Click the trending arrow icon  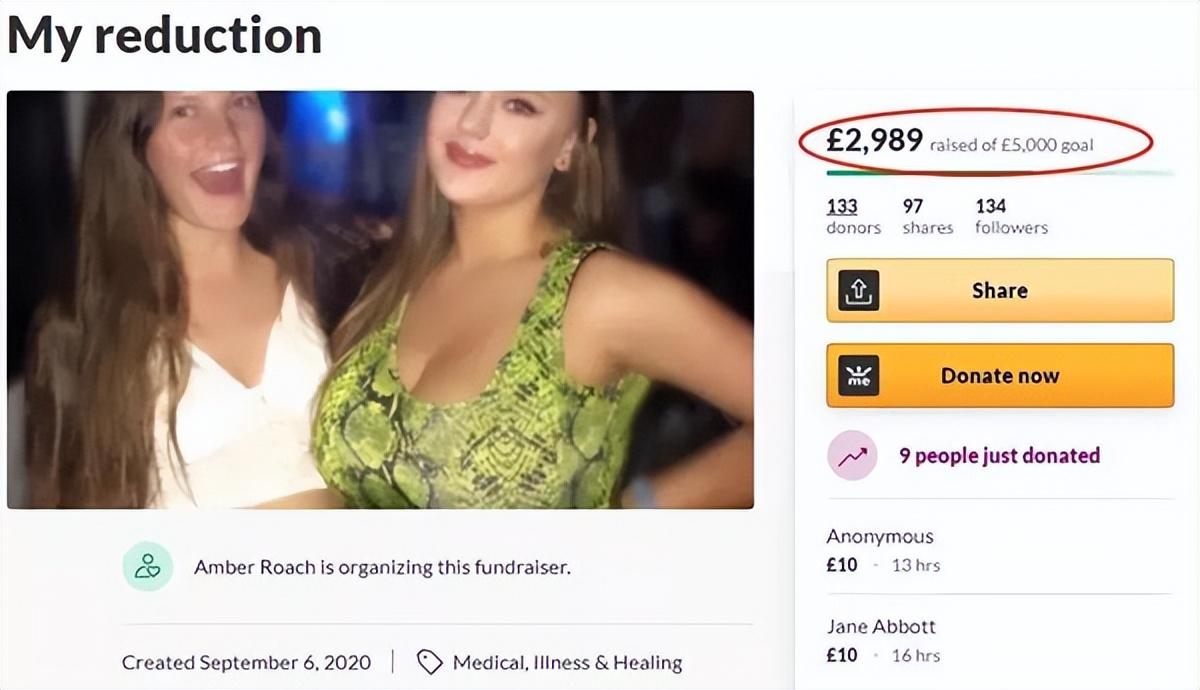coord(852,456)
